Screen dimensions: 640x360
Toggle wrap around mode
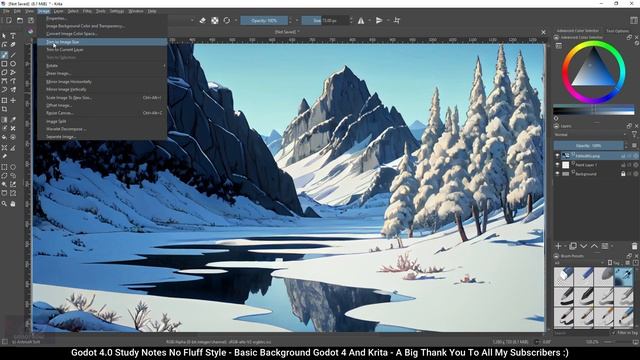click(397, 20)
